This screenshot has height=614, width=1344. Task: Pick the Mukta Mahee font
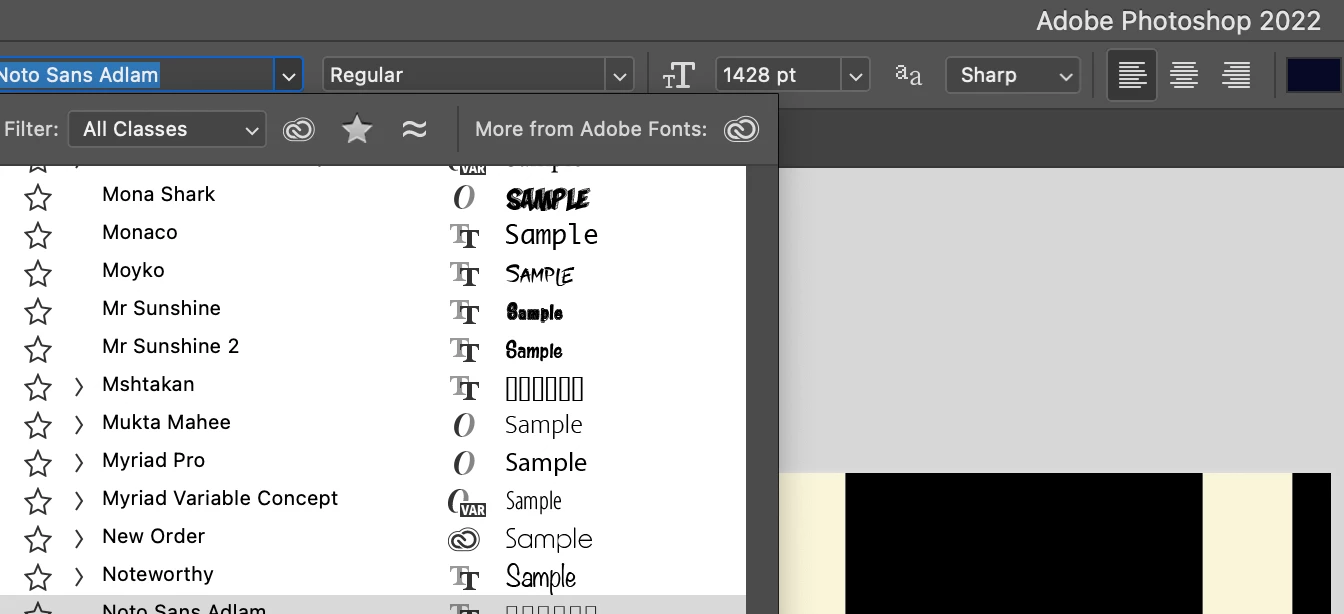coord(166,422)
